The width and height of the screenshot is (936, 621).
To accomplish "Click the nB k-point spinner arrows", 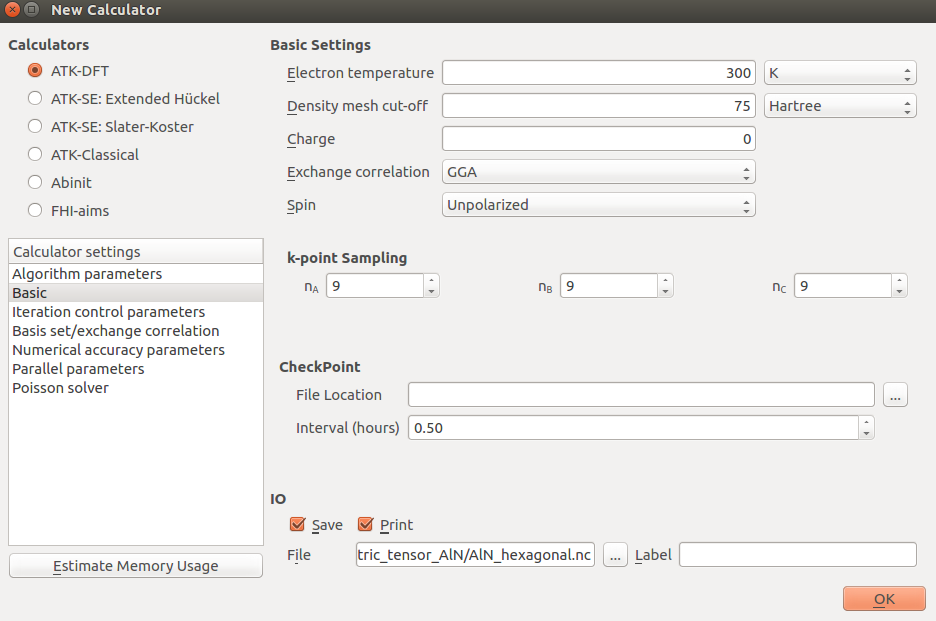I will click(665, 285).
